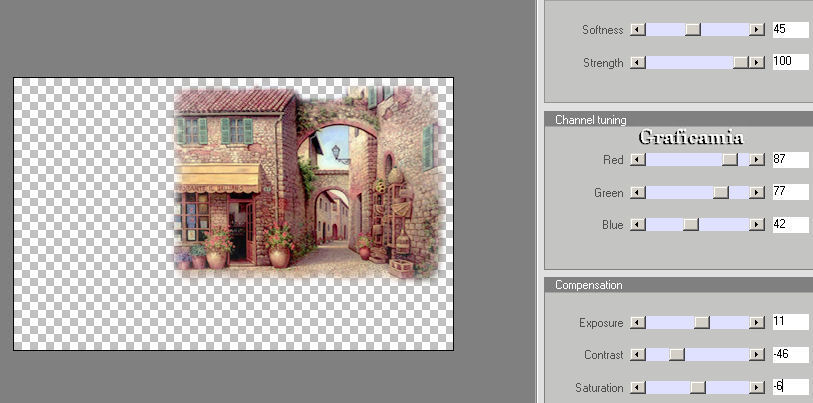Image resolution: width=813 pixels, height=403 pixels.
Task: Click the Contrast value field showing -46
Action: coord(790,355)
